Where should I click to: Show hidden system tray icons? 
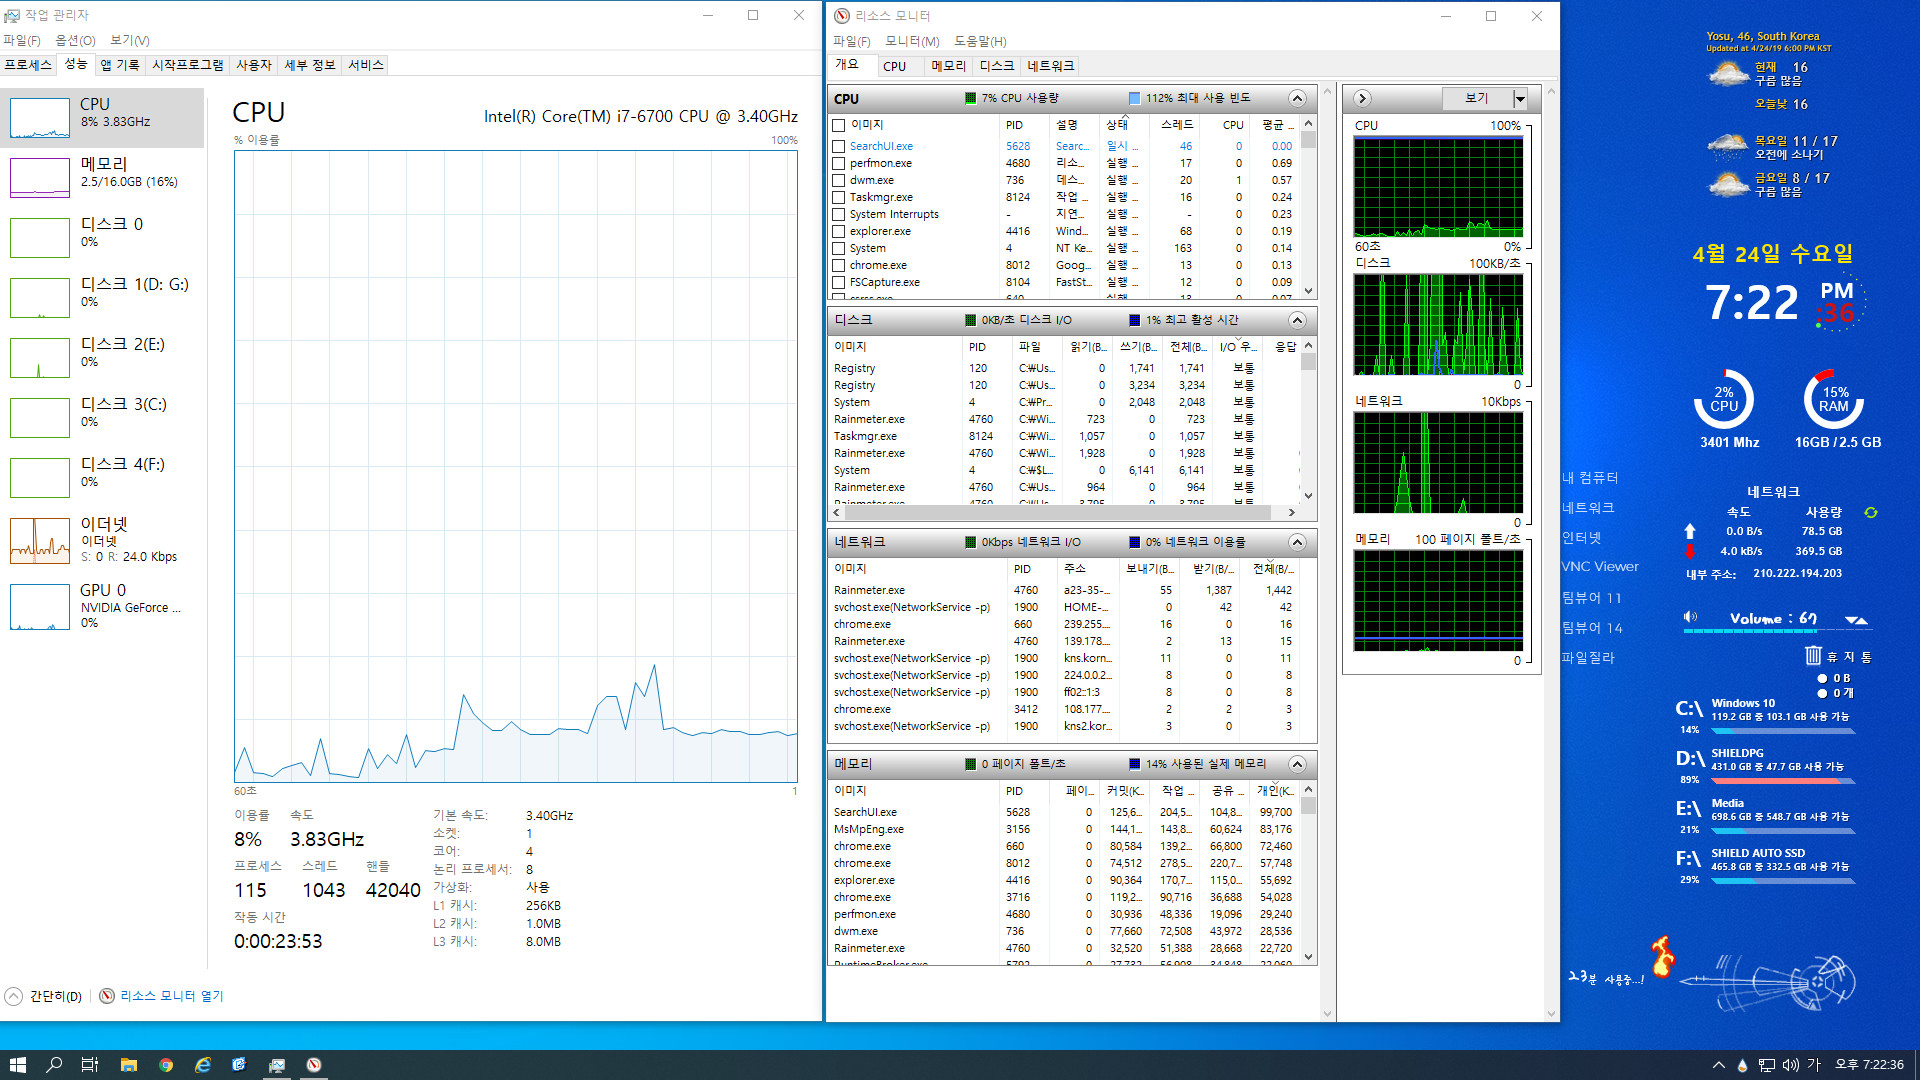1718,1065
